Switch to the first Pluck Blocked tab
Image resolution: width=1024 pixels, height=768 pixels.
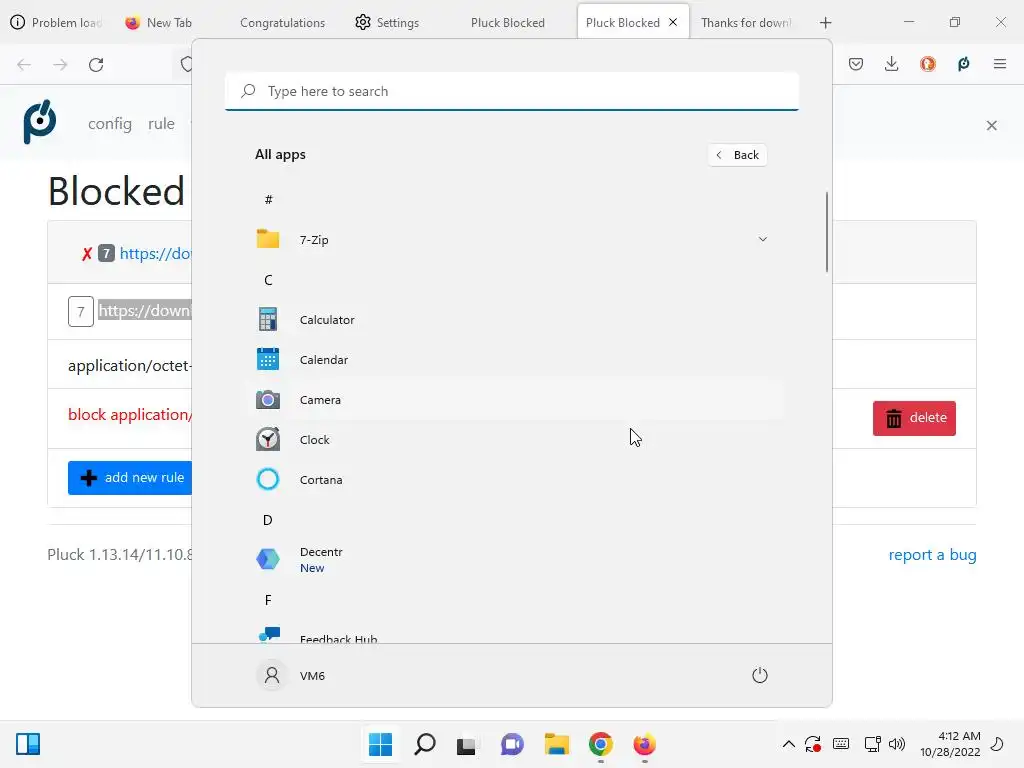[507, 23]
